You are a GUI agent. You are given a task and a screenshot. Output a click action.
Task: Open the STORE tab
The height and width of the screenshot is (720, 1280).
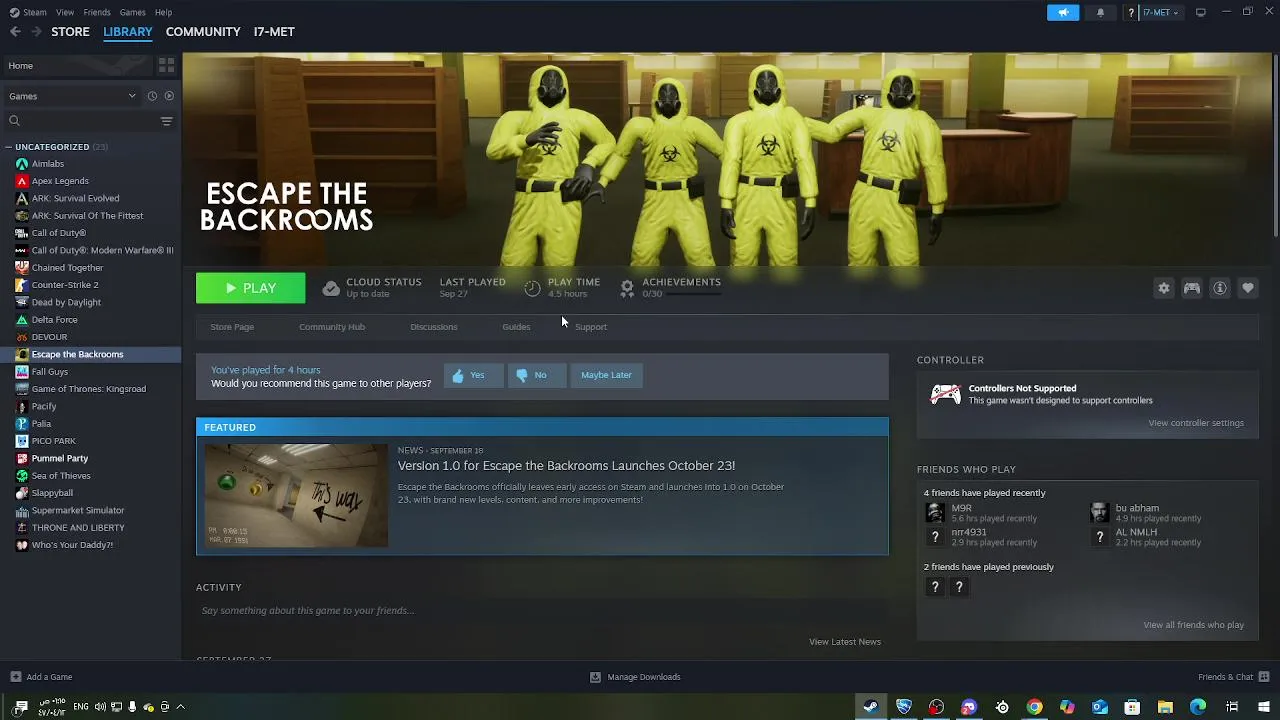[70, 32]
